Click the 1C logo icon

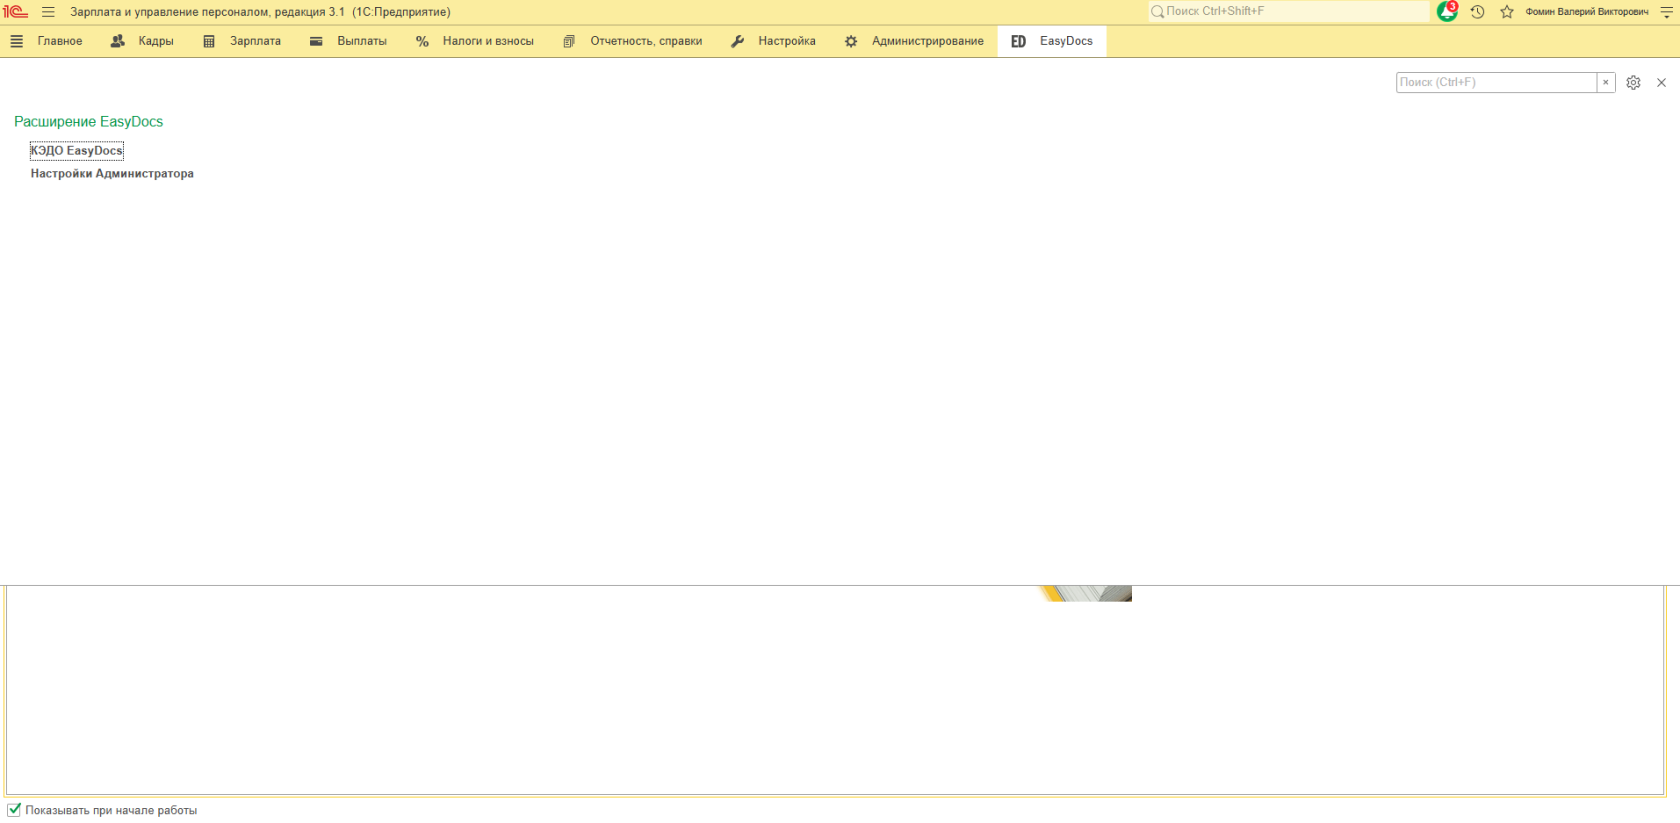[15, 12]
